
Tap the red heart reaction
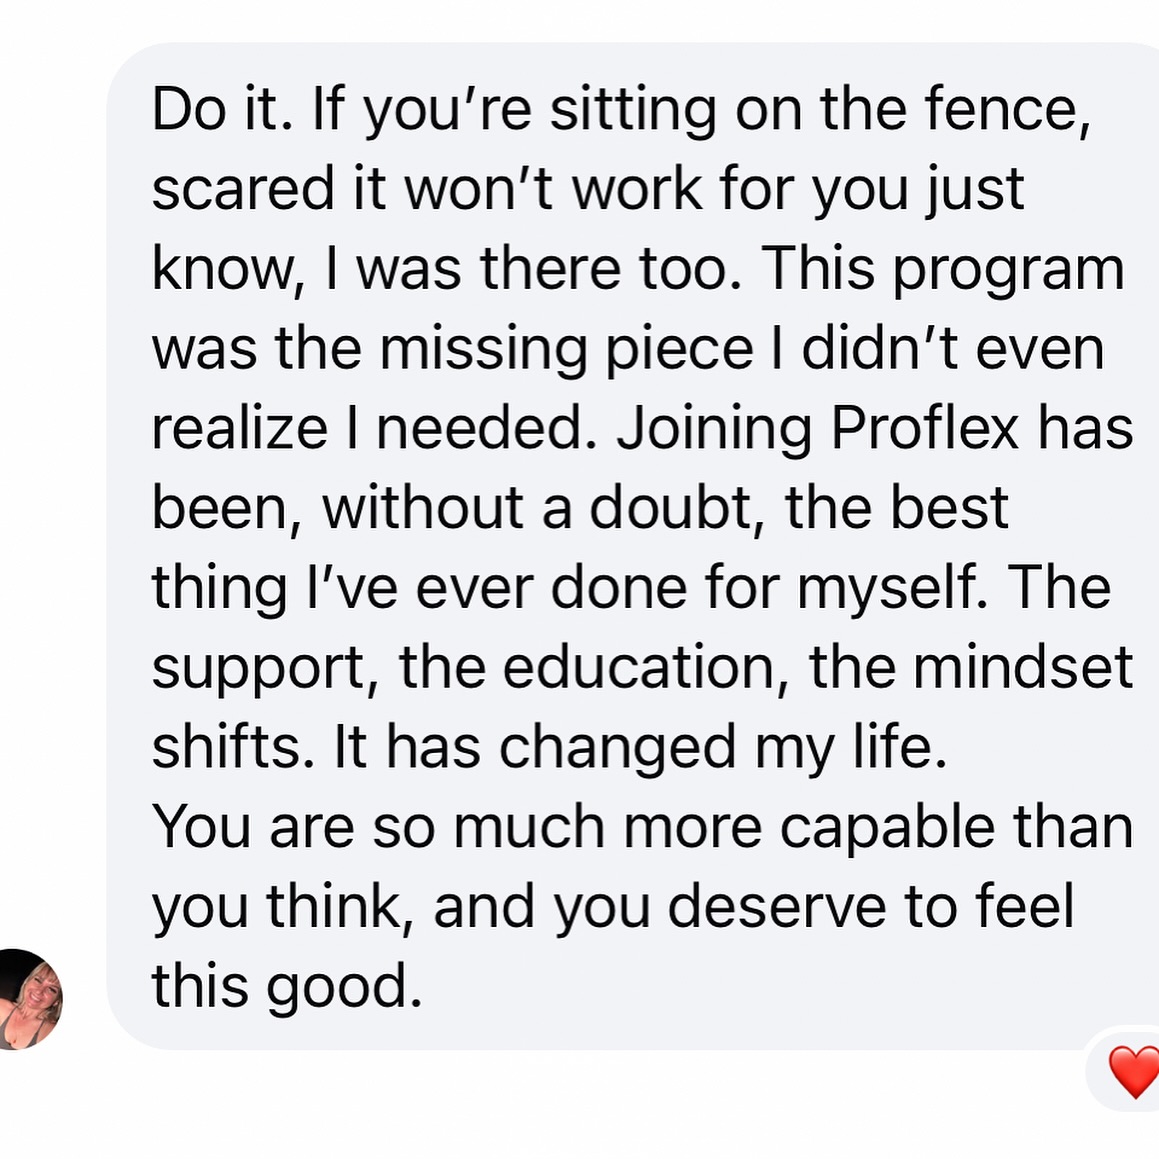1134,1071
